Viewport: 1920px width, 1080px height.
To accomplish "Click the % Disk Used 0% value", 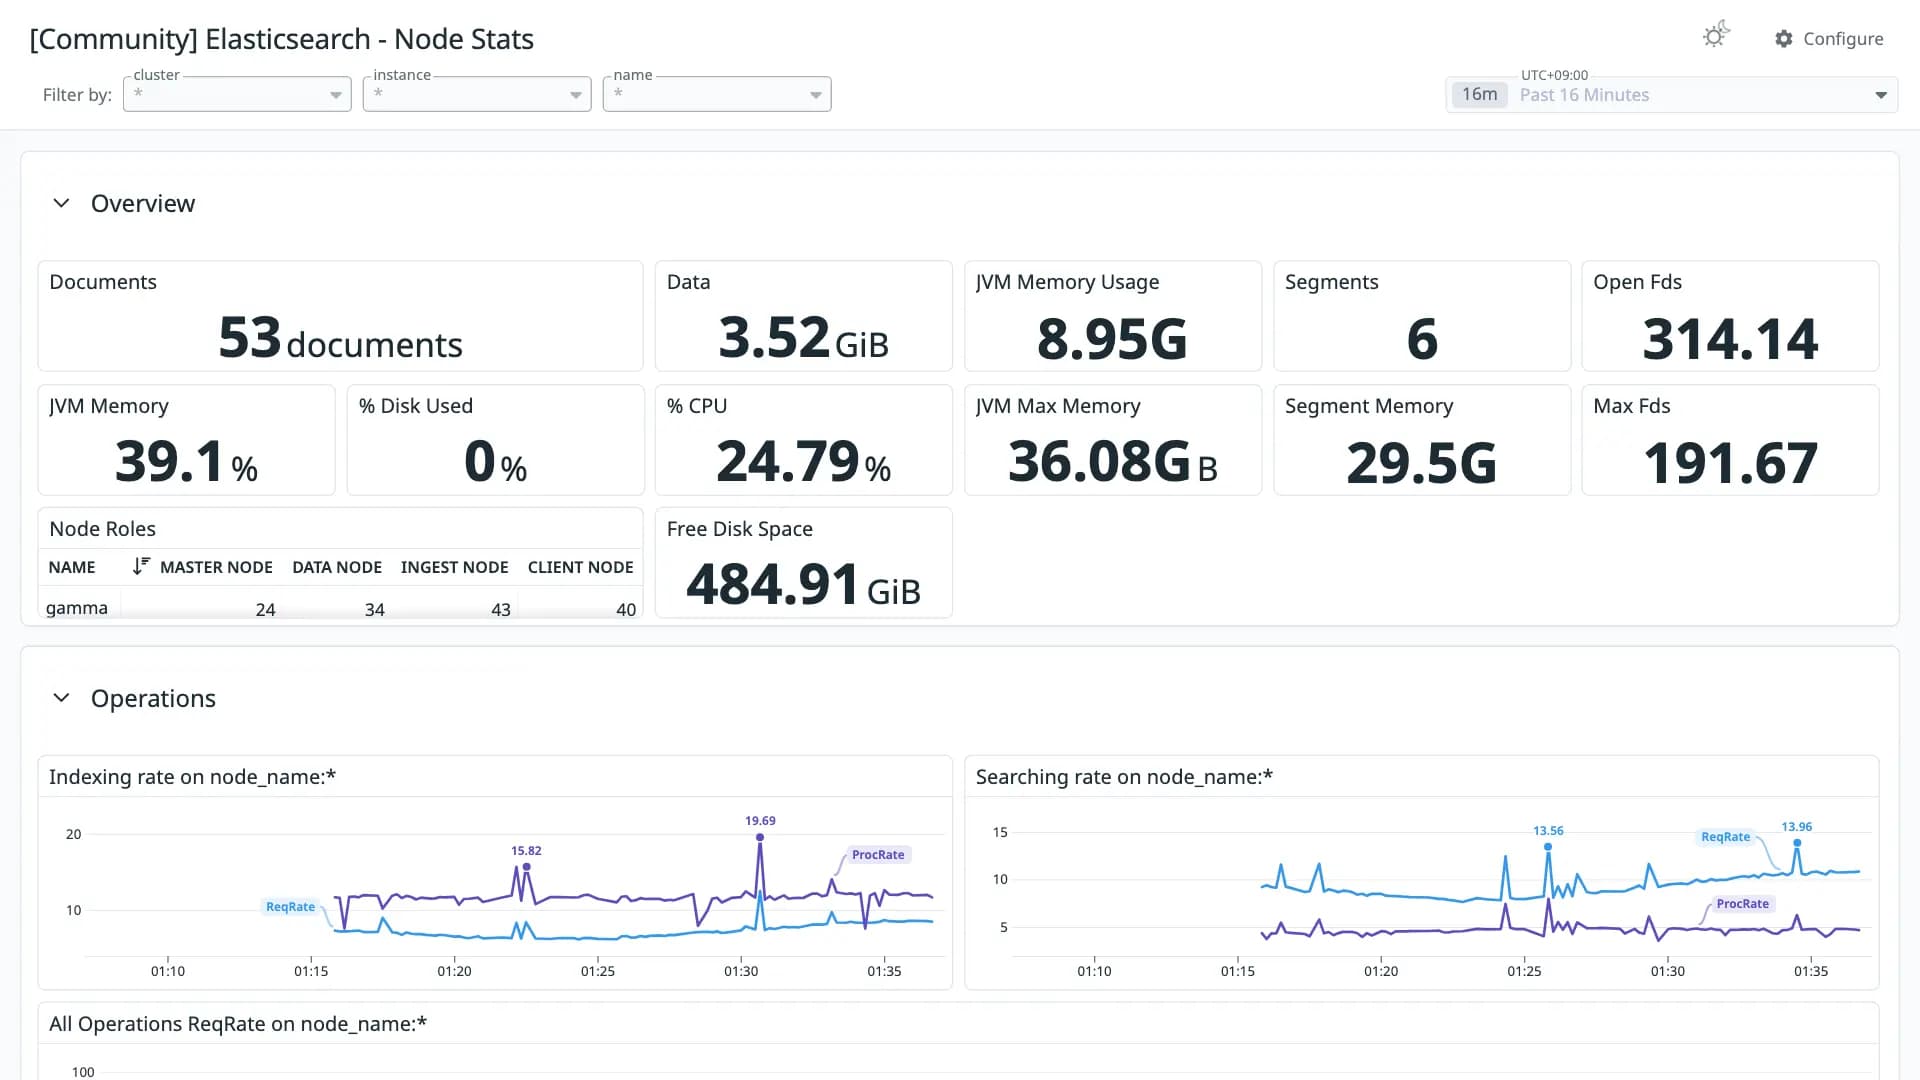I will click(495, 462).
